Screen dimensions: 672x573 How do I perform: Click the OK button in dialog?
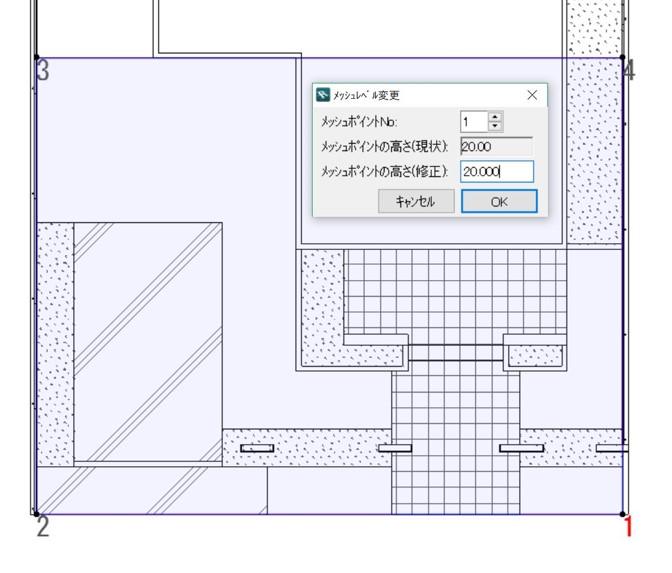(499, 201)
